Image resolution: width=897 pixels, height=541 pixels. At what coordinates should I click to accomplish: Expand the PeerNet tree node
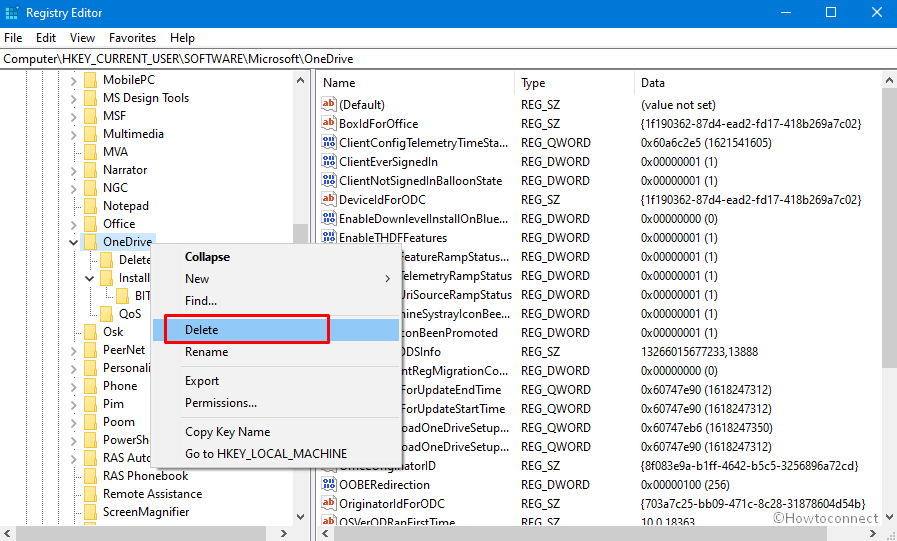click(x=73, y=351)
